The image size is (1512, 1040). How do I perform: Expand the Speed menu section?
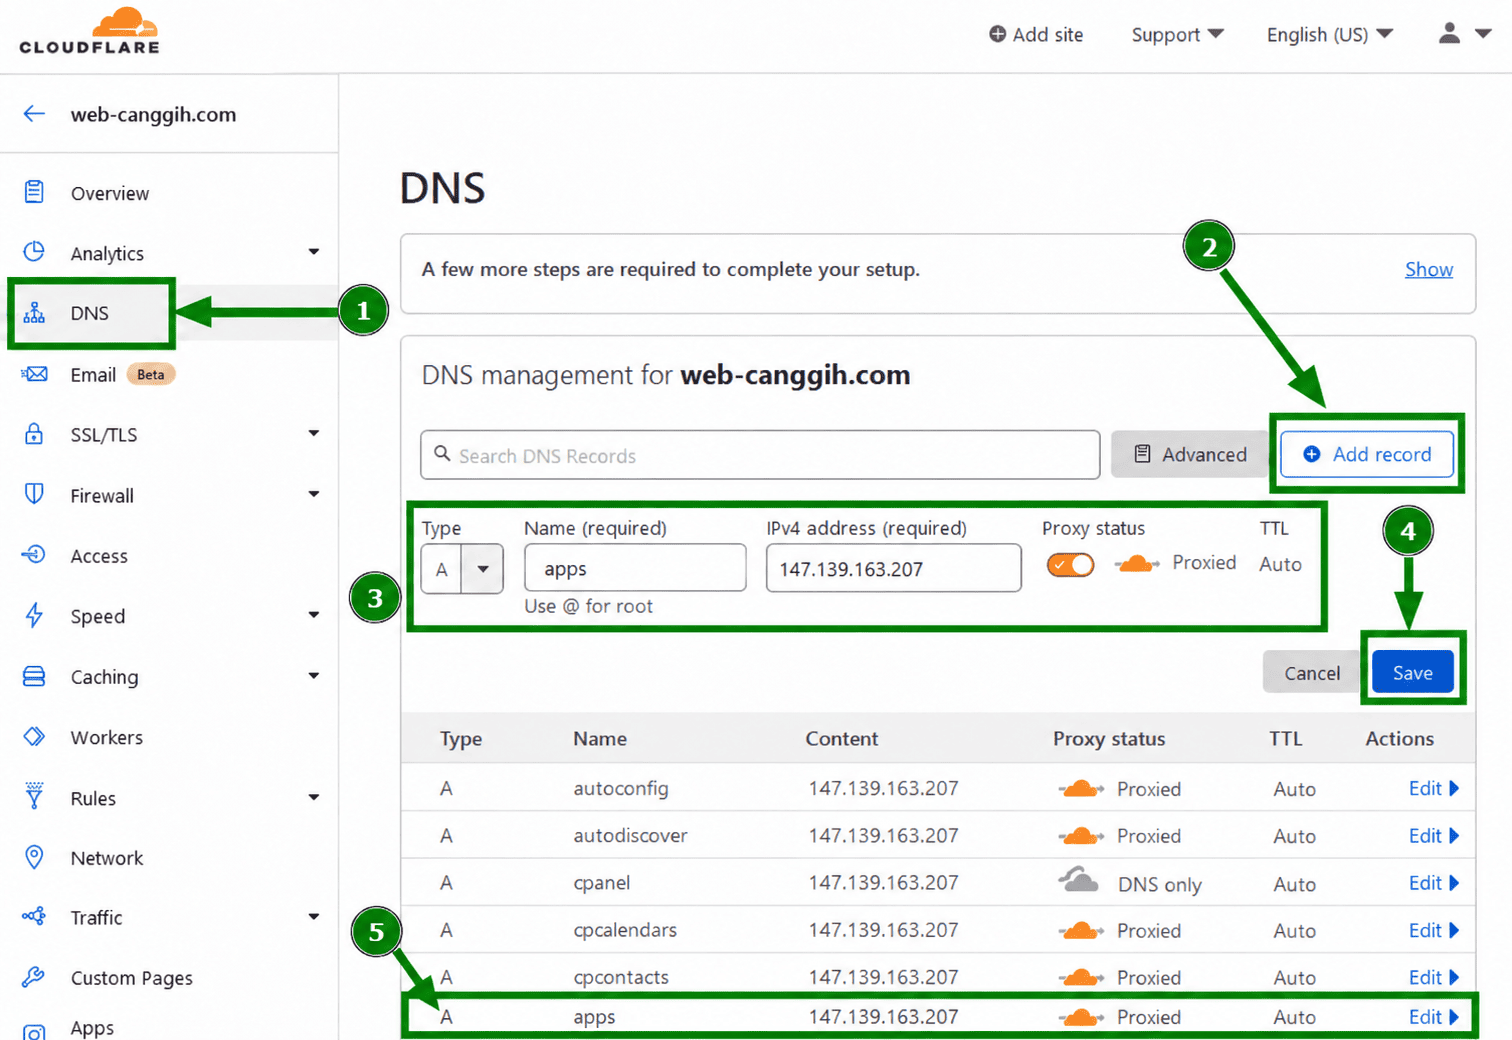click(x=314, y=615)
